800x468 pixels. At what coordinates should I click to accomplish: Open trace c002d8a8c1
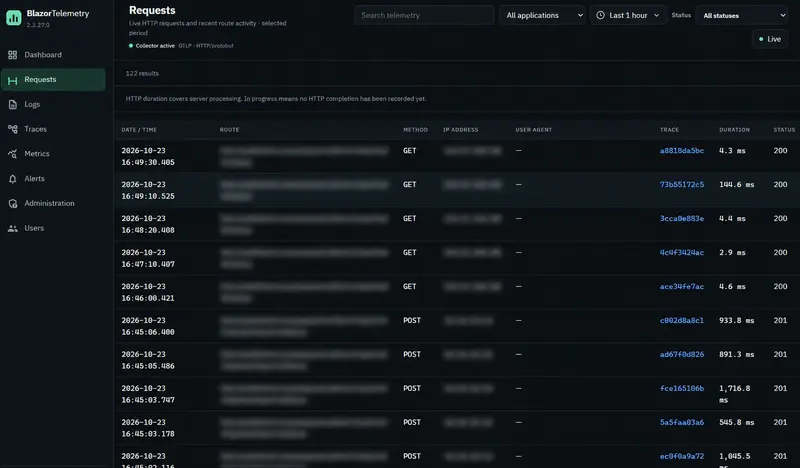[682, 321]
